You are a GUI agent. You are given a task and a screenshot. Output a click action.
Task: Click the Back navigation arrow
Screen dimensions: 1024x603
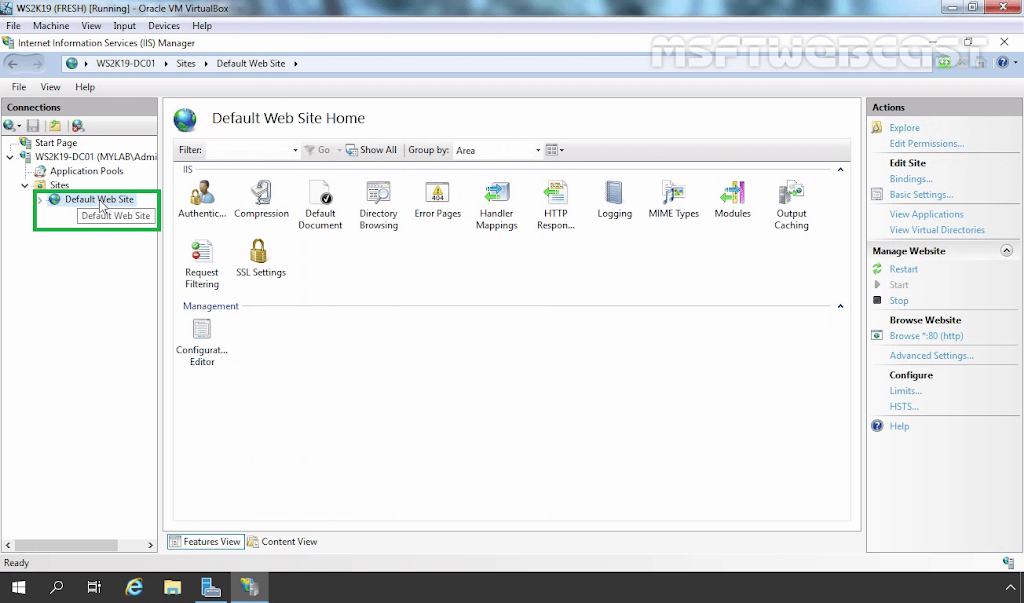click(x=13, y=63)
